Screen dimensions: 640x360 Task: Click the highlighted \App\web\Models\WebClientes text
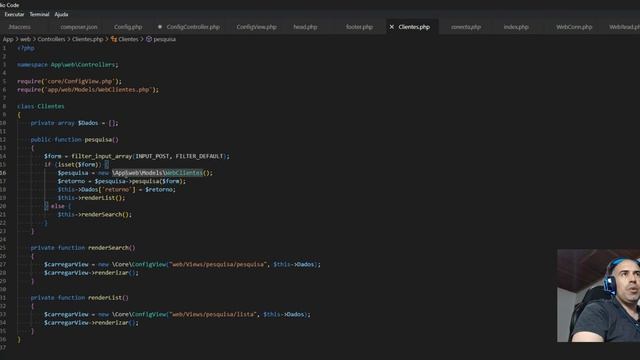coord(158,173)
